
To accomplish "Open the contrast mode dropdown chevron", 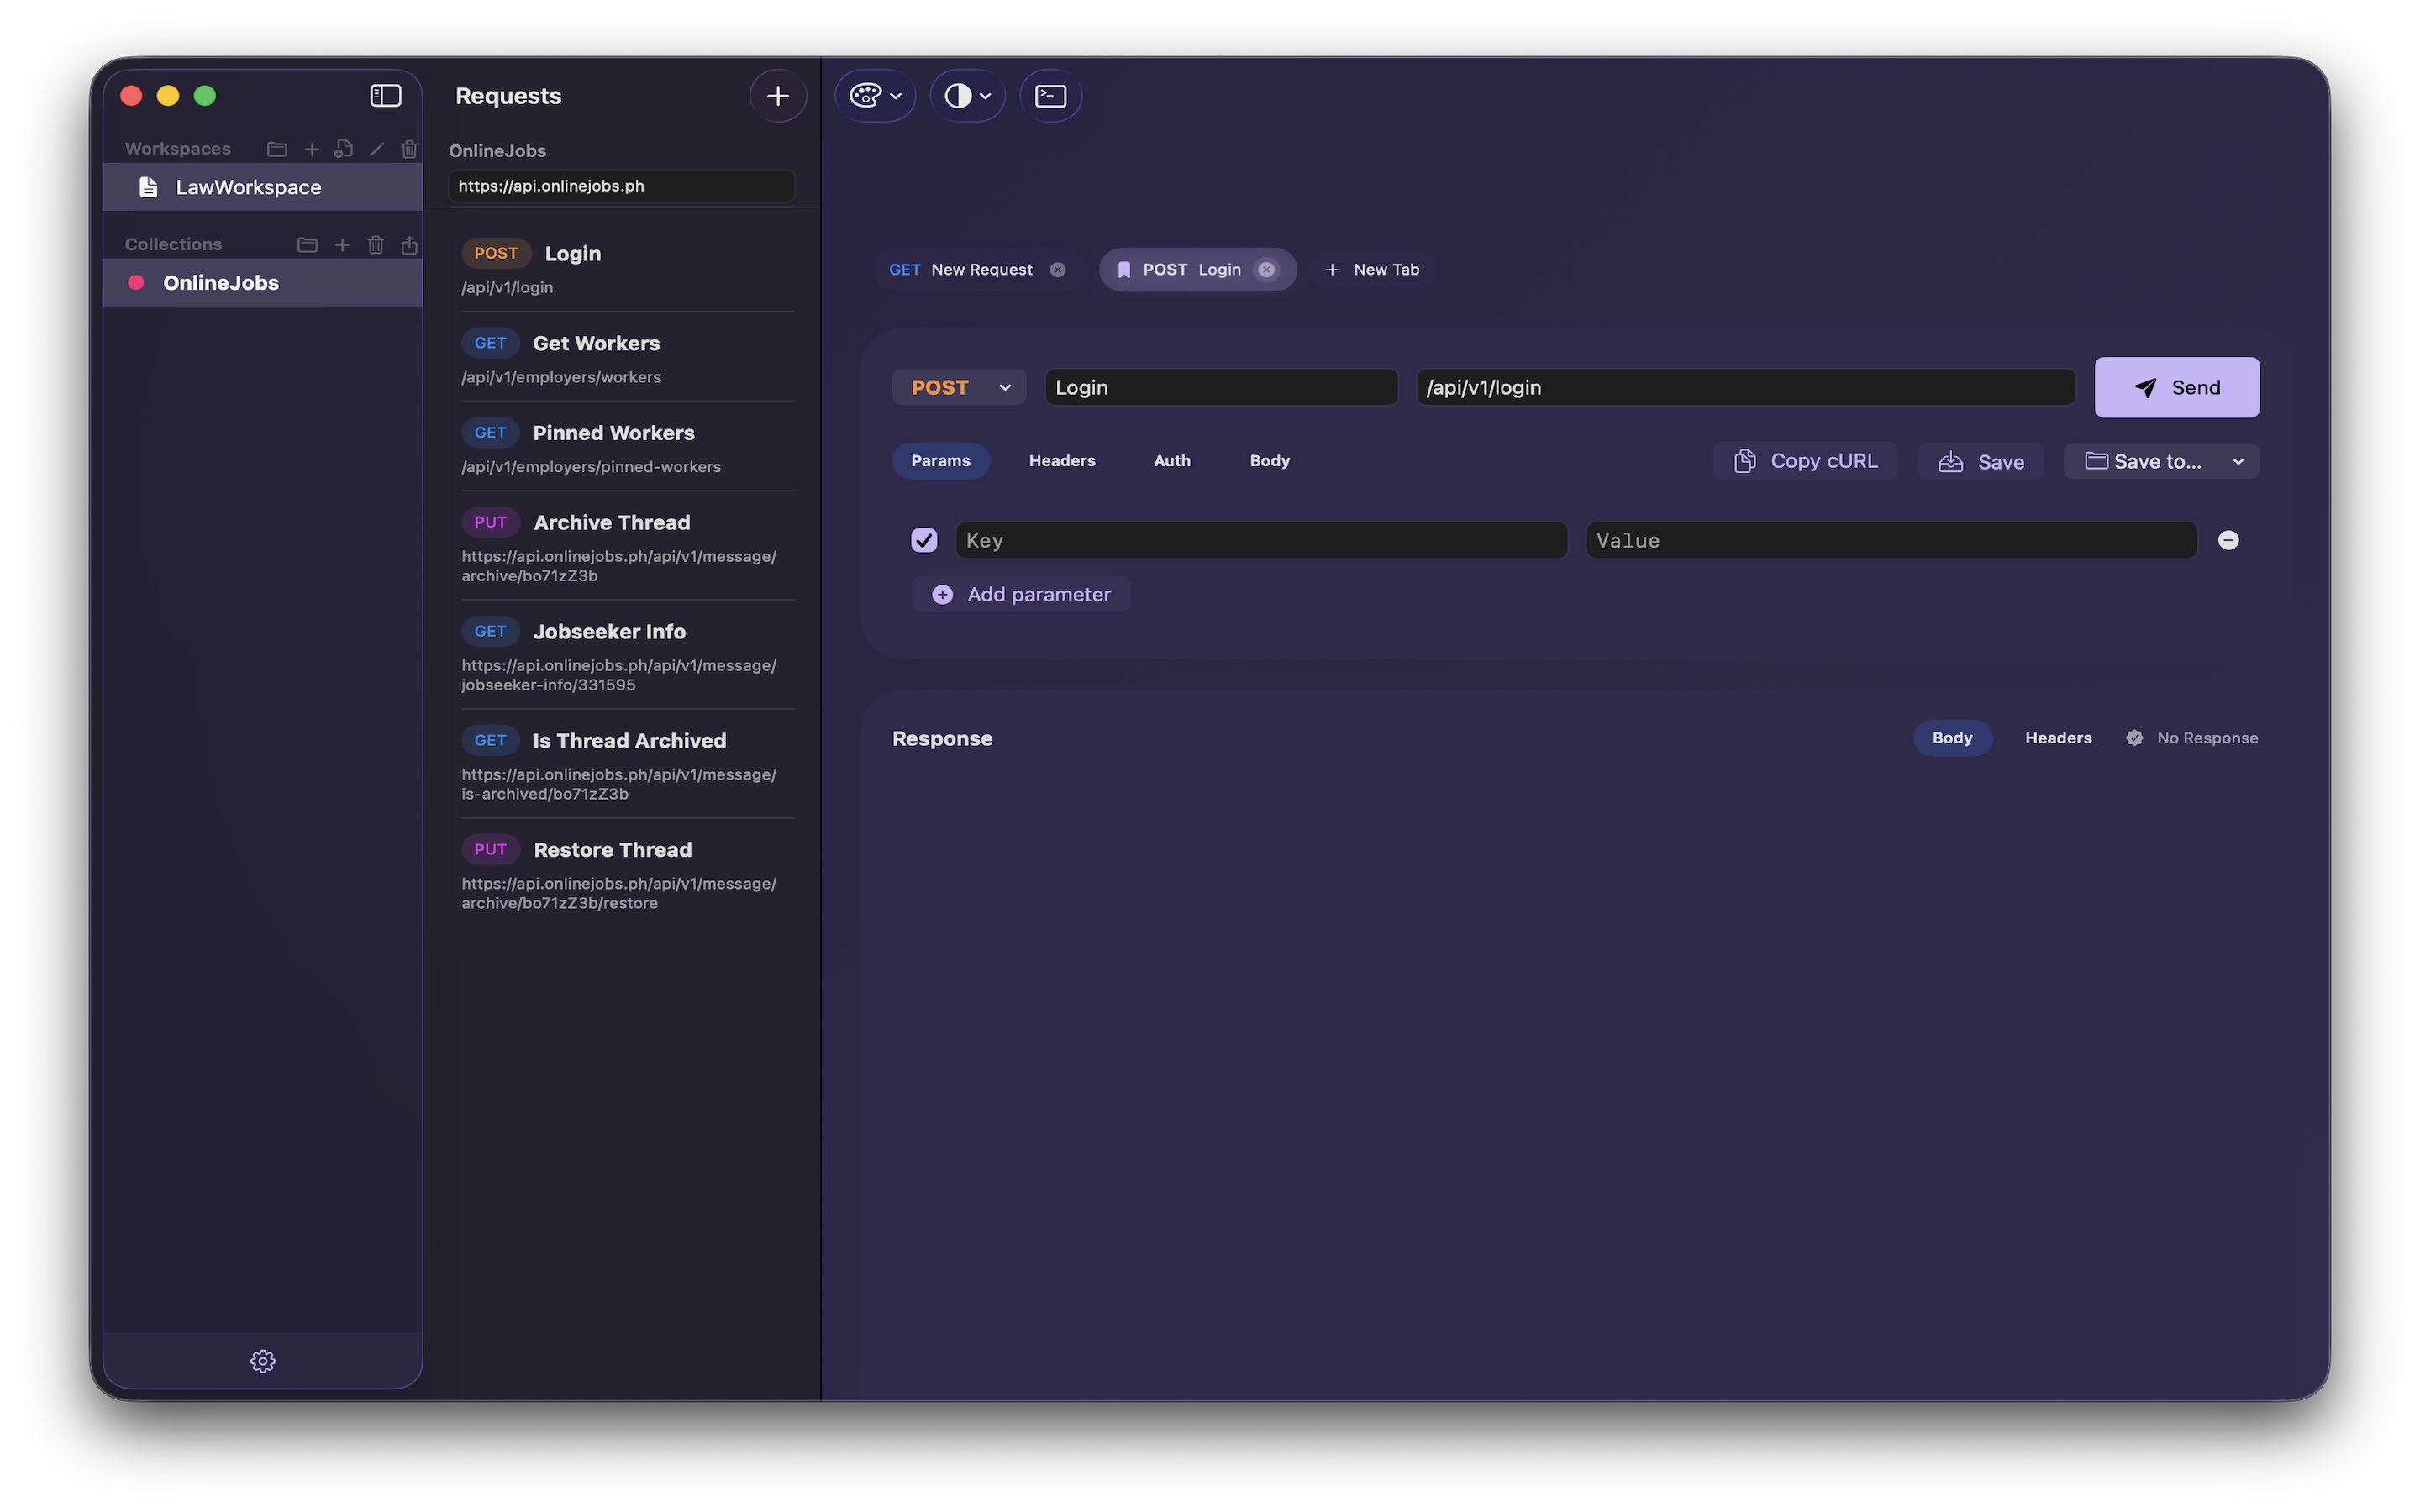I will click(984, 95).
